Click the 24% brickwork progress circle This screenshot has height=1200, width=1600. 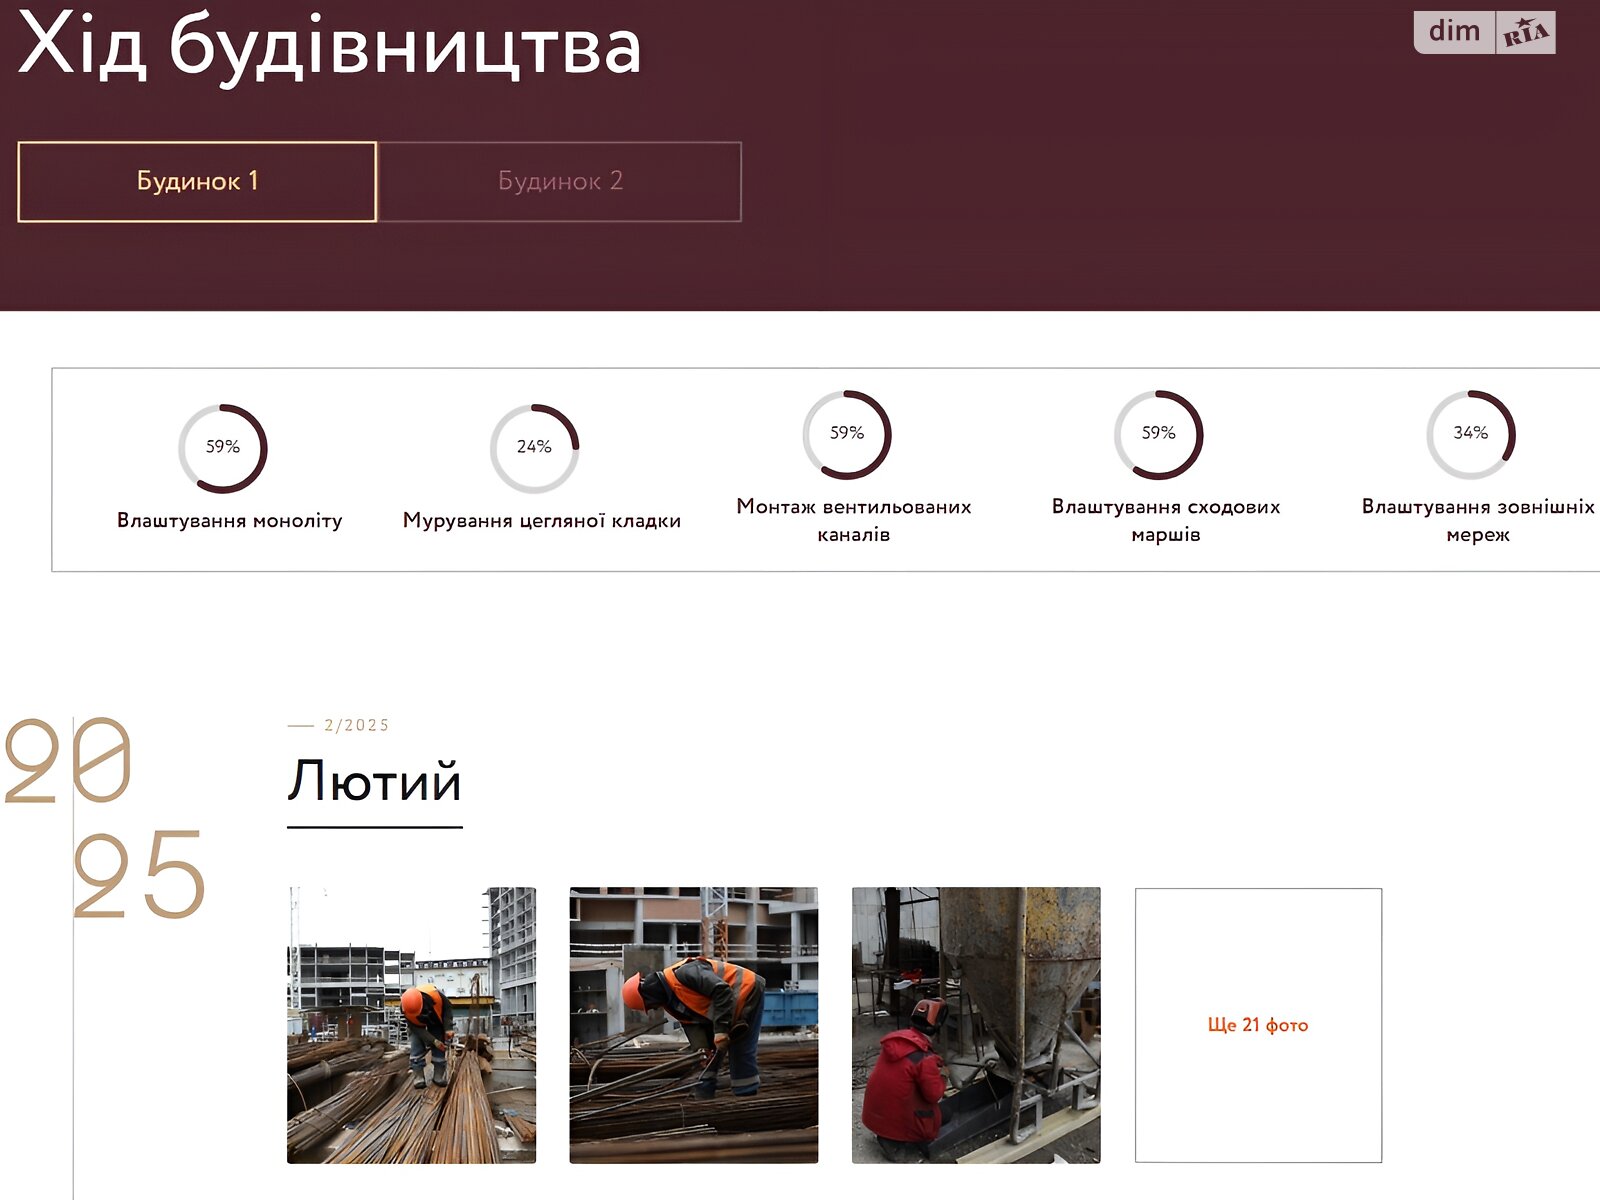click(x=534, y=448)
